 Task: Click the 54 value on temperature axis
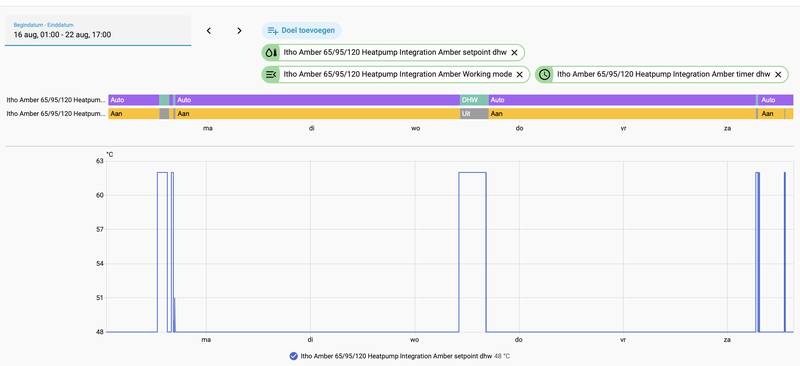[99, 263]
